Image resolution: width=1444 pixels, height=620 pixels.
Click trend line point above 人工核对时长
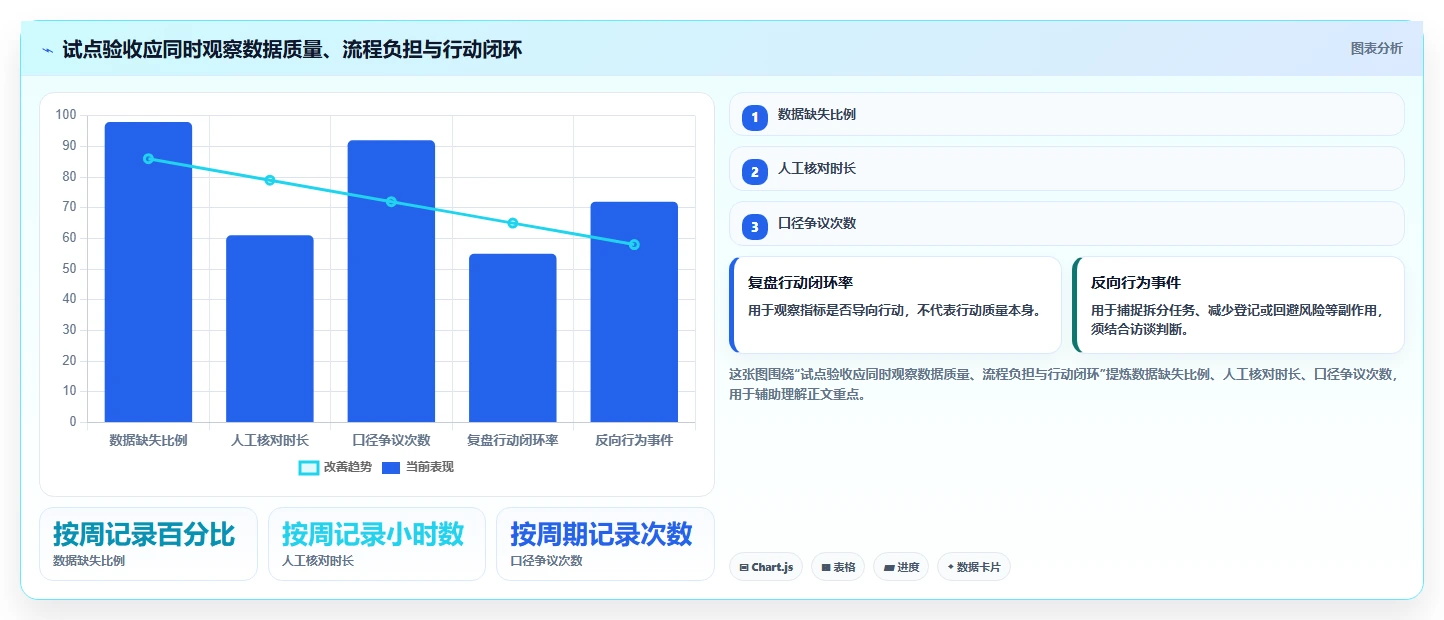point(270,180)
